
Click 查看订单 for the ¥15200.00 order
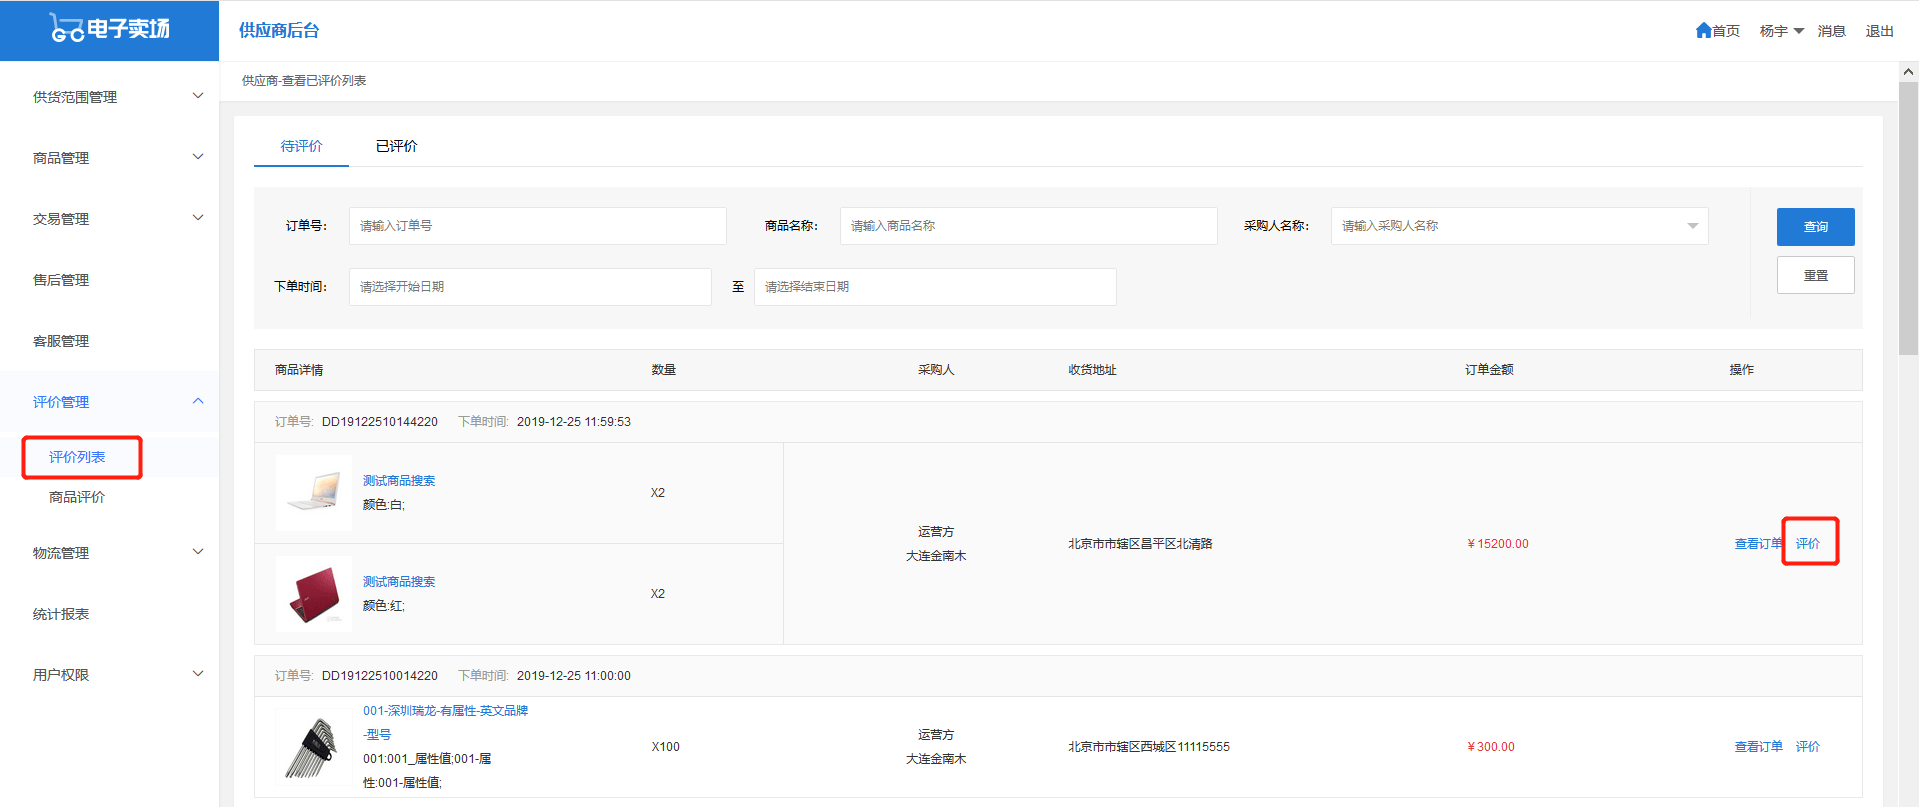1758,544
